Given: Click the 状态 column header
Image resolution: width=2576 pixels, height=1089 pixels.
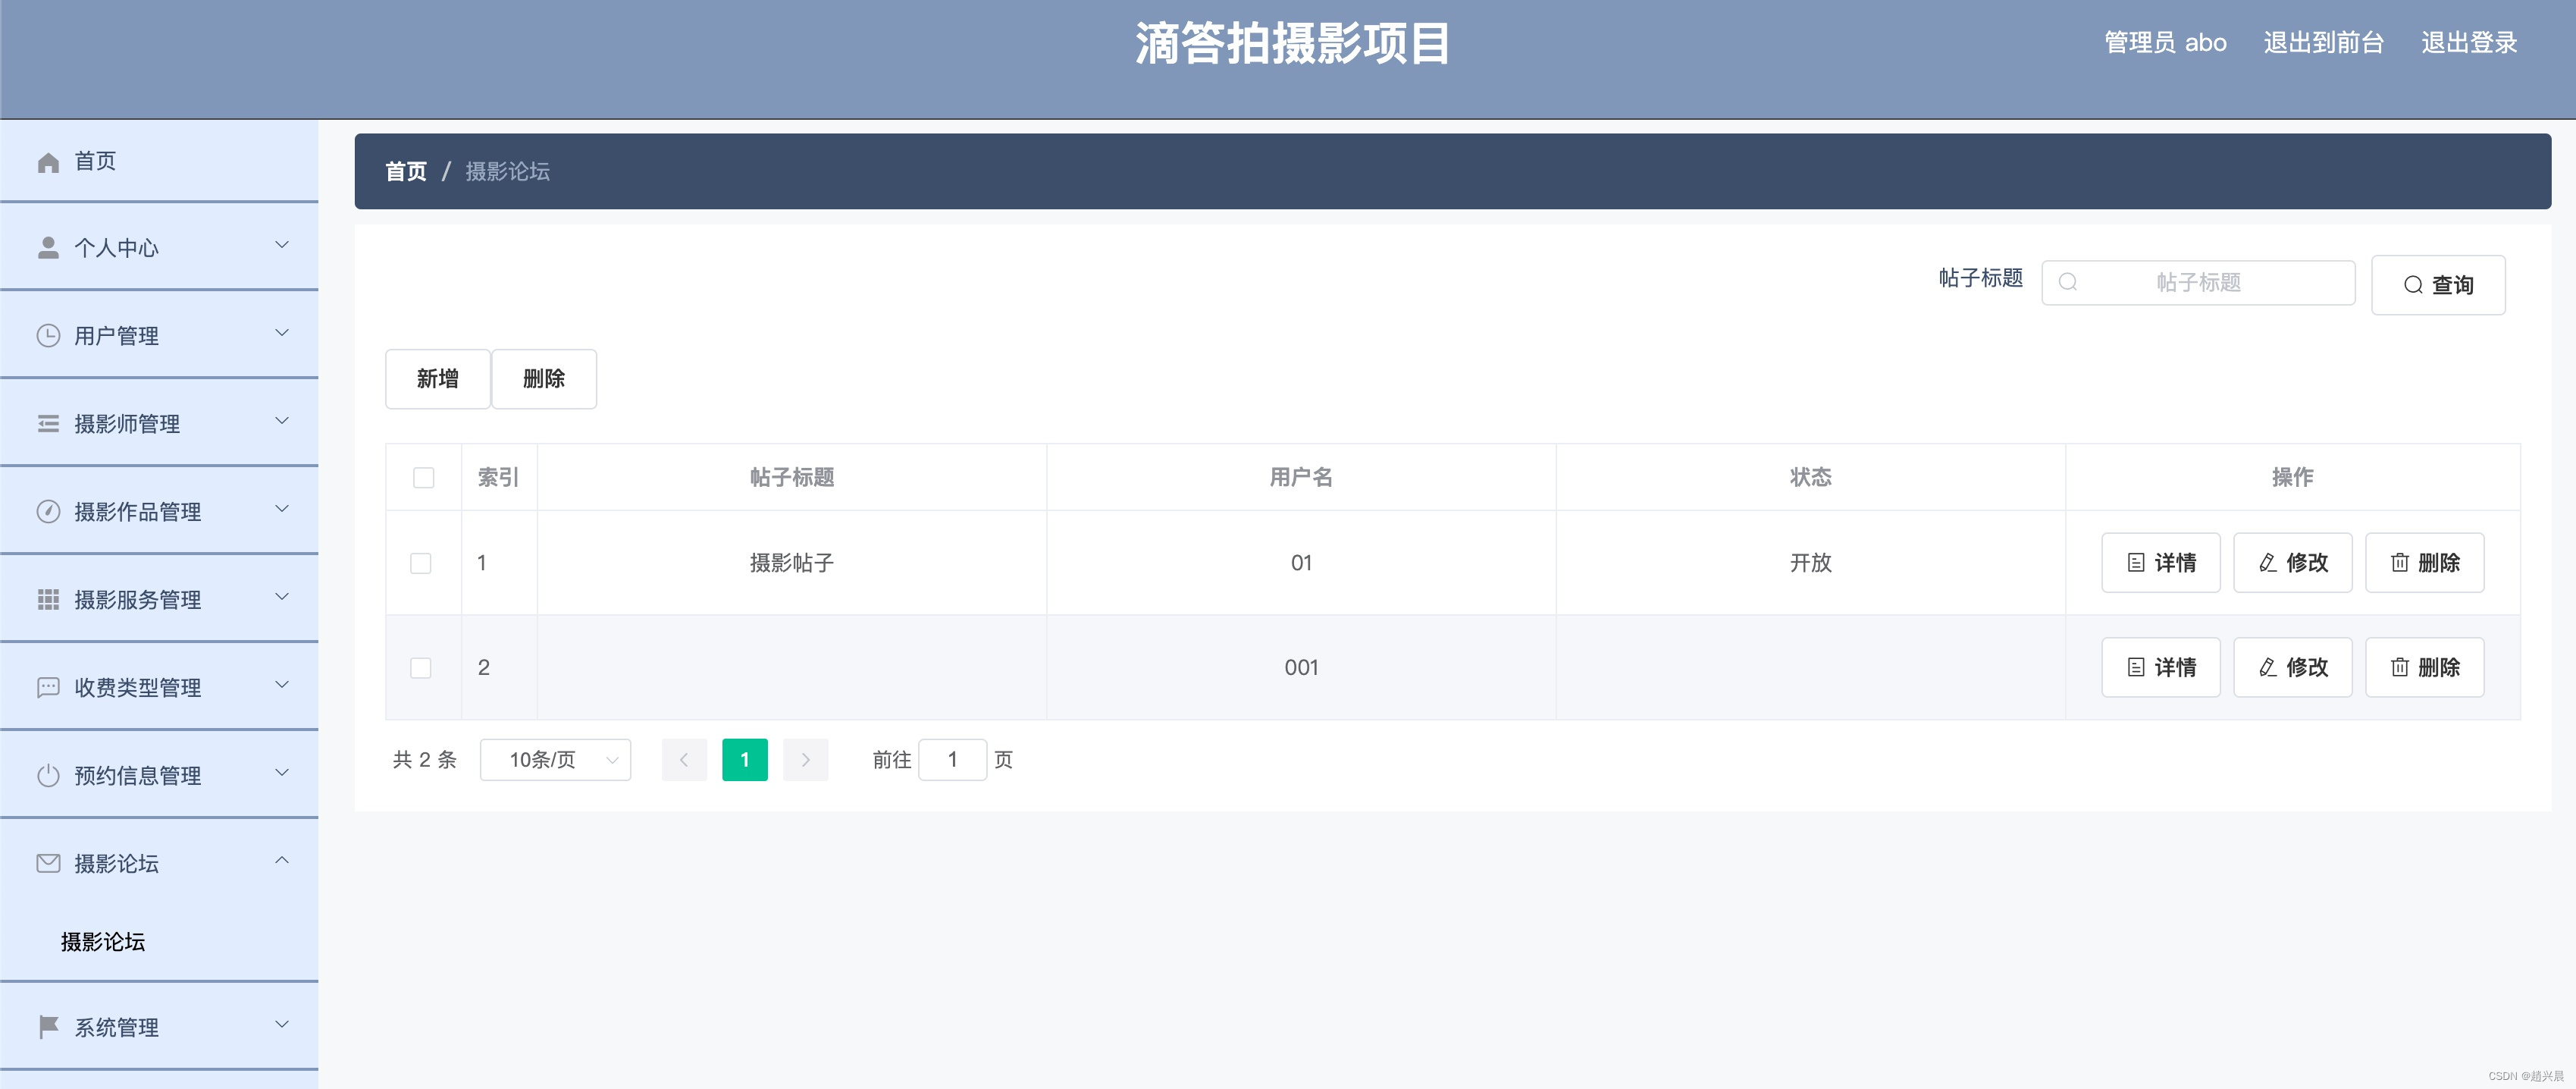Looking at the screenshot, I should (1811, 477).
